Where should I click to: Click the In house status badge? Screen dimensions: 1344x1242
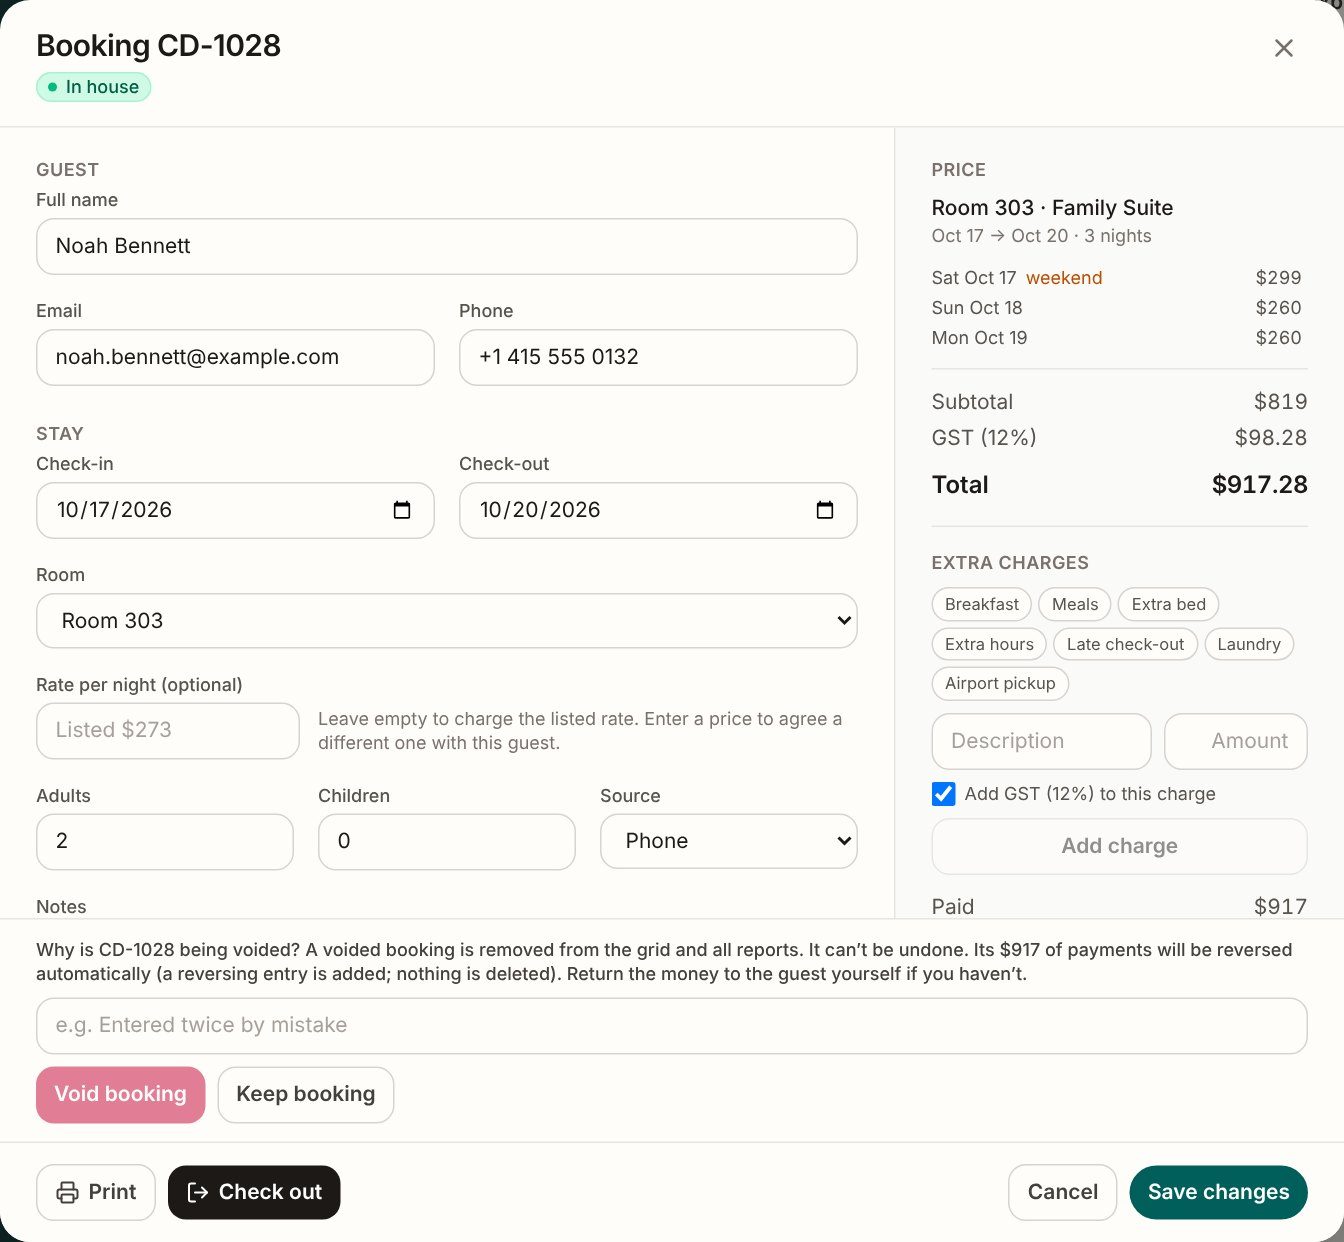tap(94, 87)
